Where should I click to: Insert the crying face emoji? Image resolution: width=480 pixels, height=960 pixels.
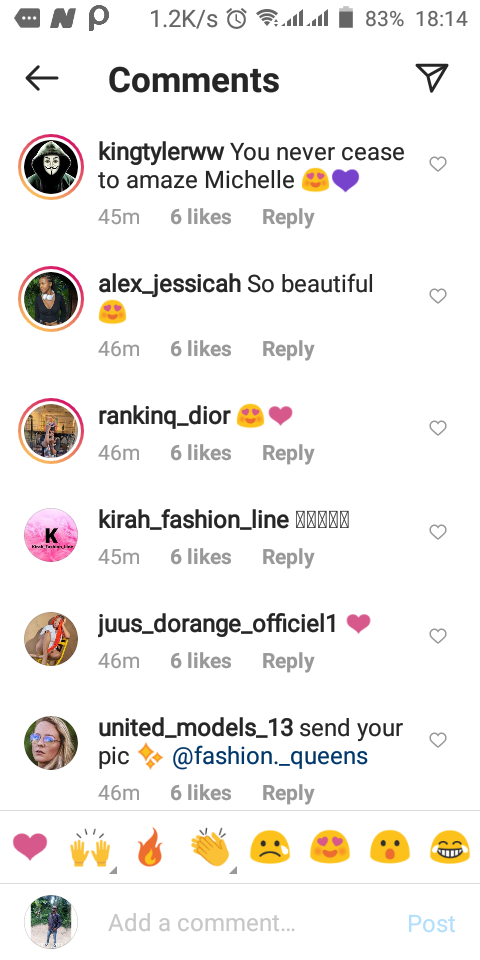[x=270, y=848]
